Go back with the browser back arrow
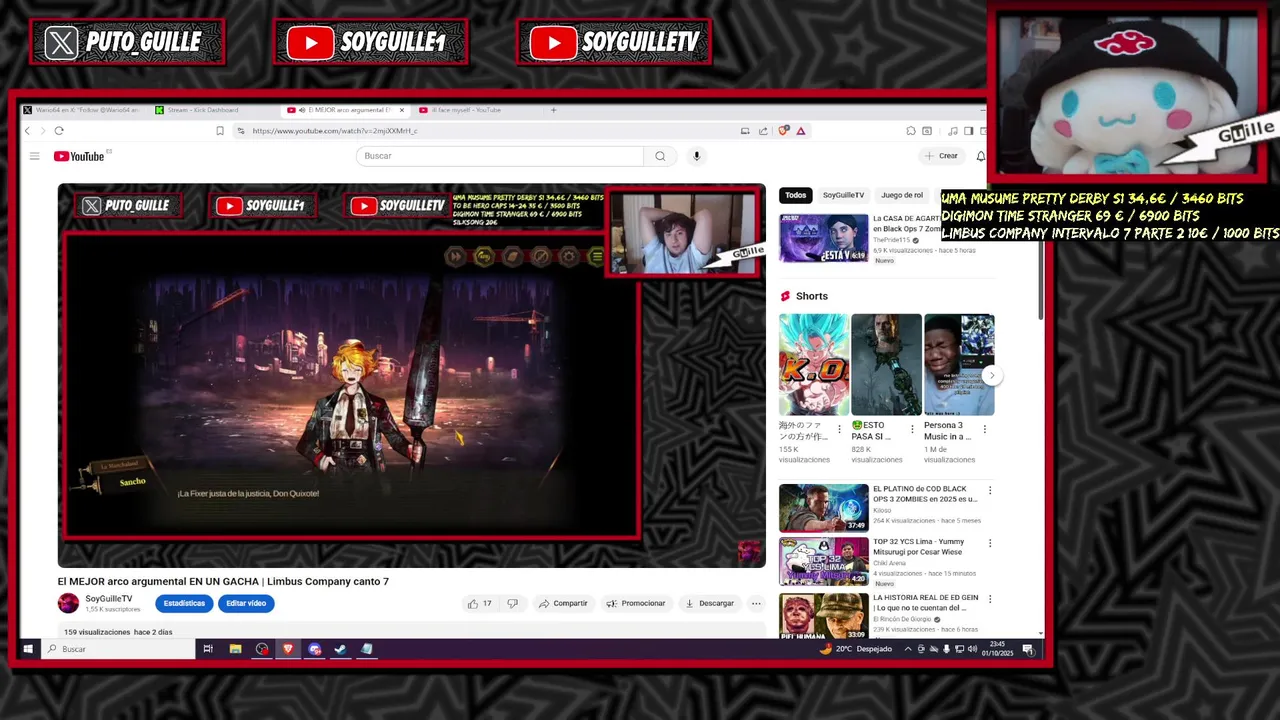 (28, 131)
